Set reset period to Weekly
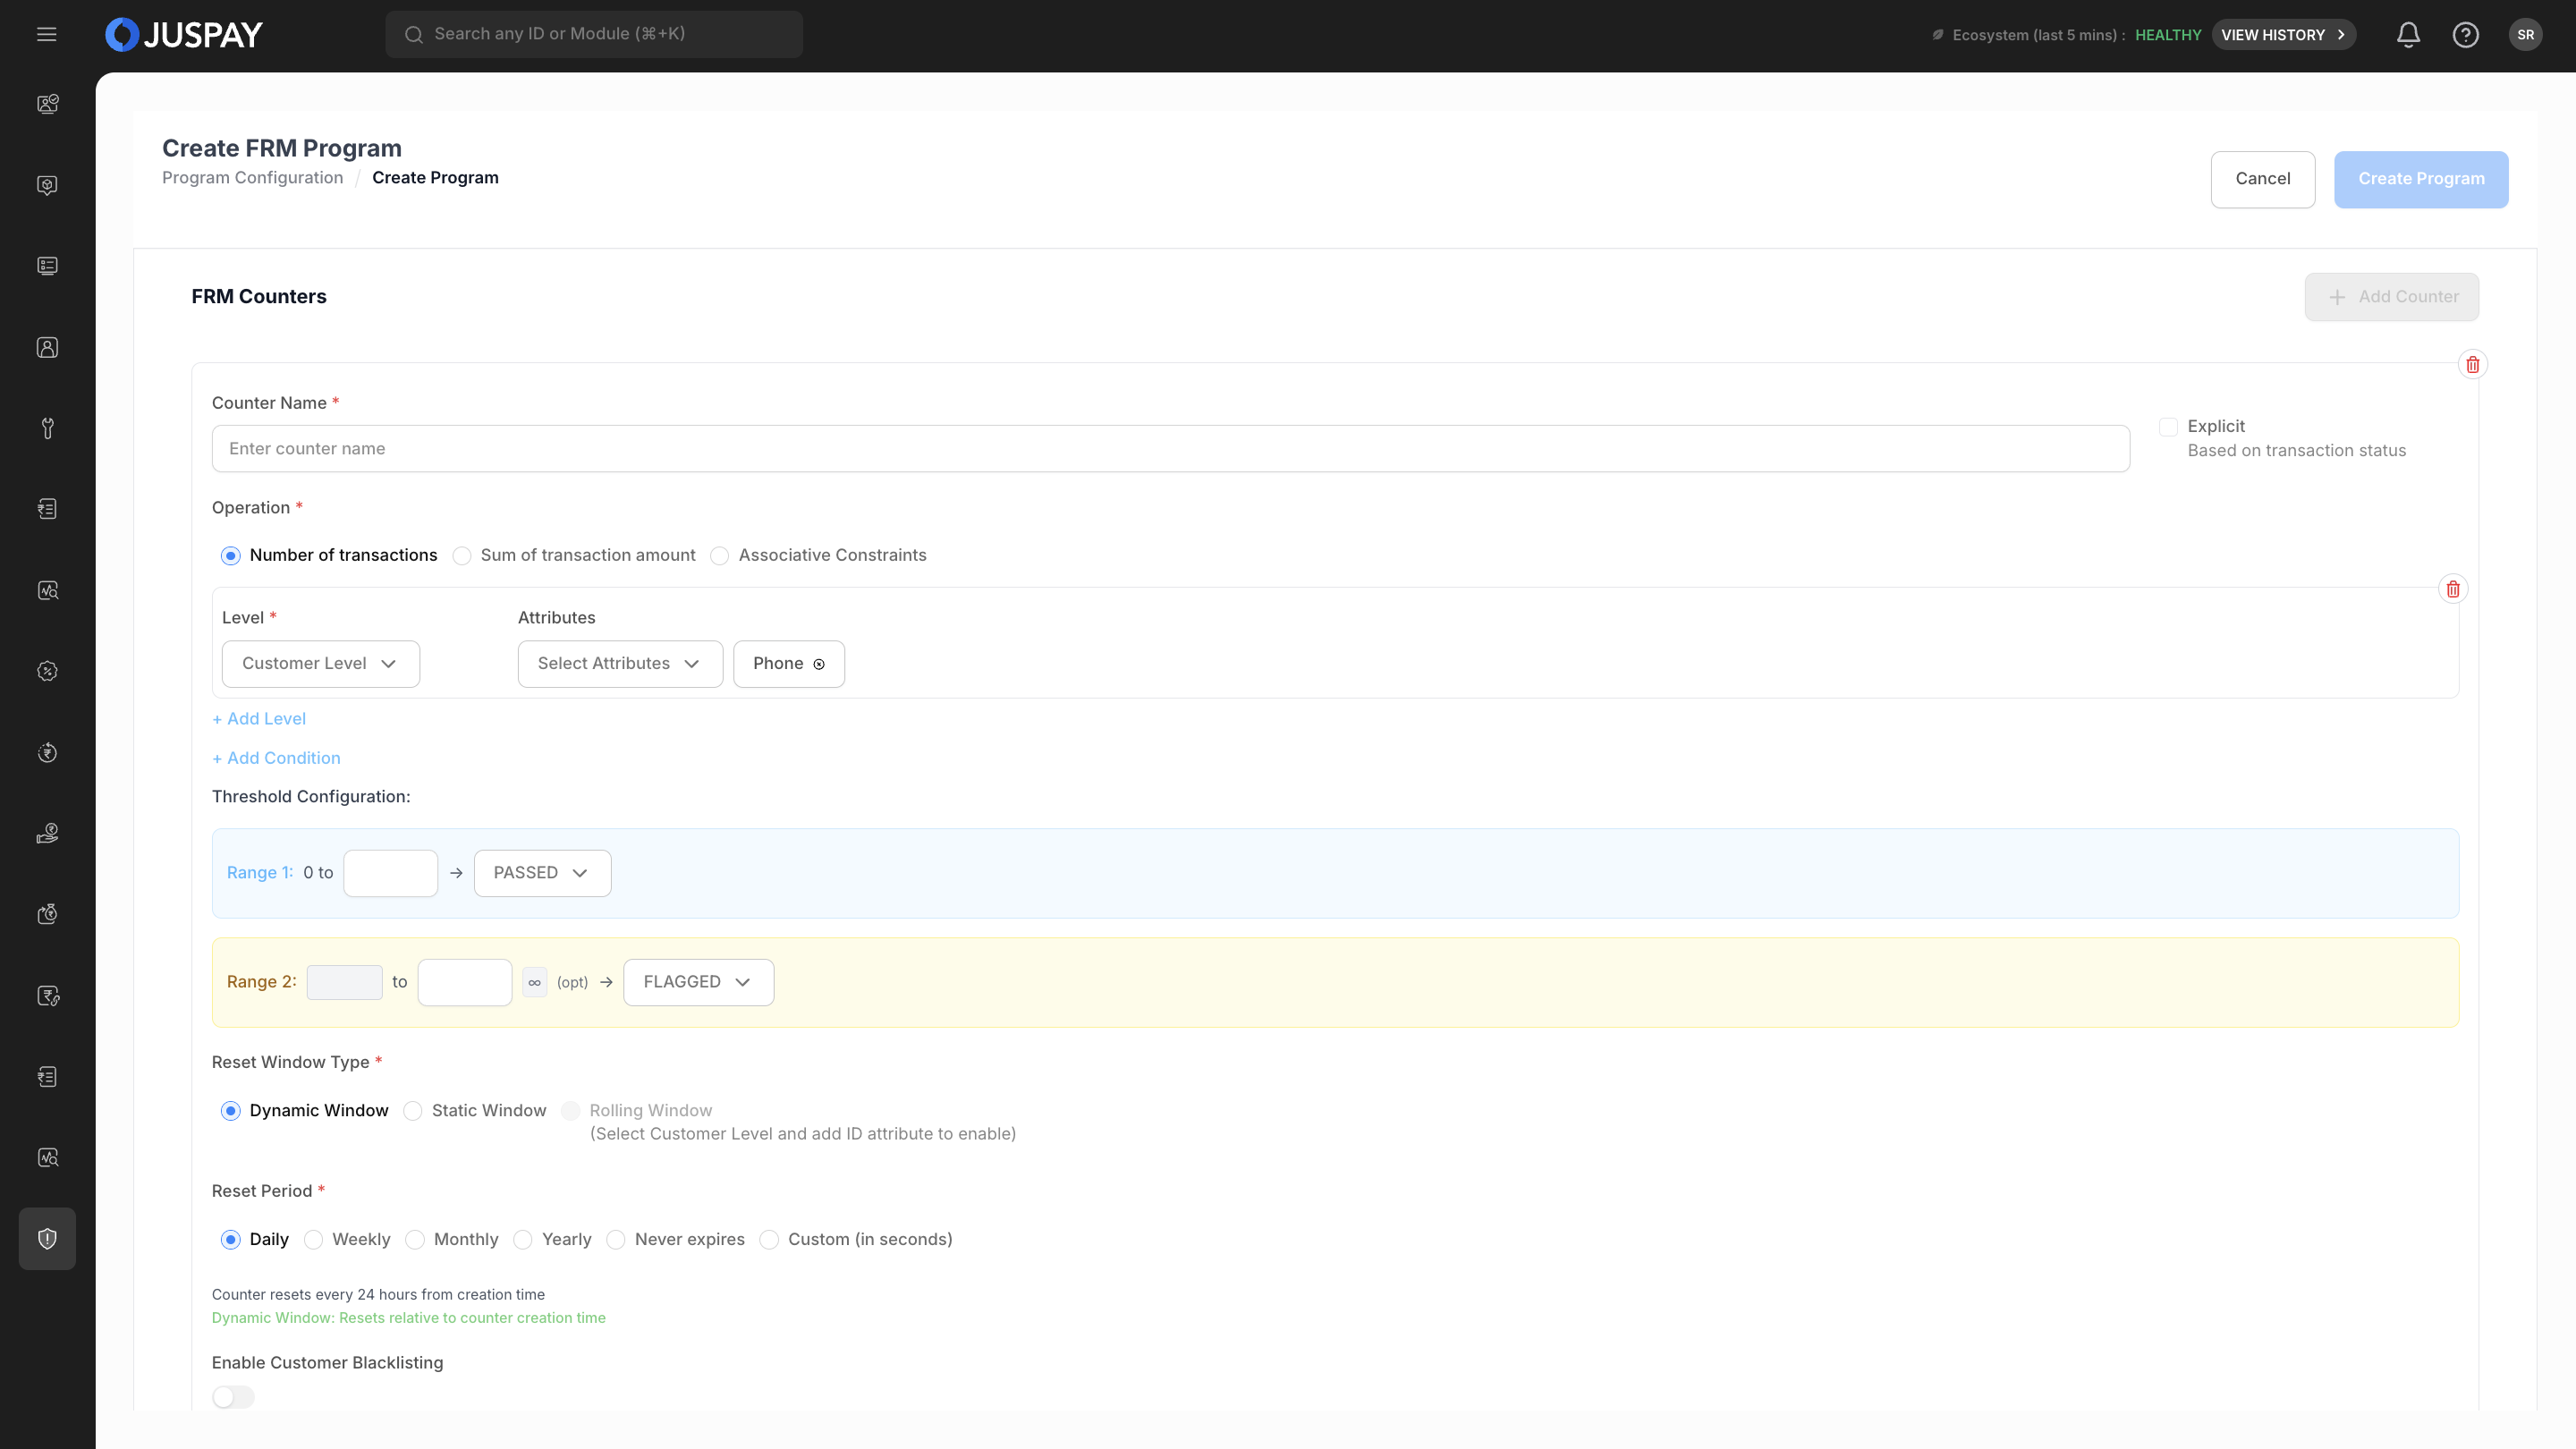Viewport: 2576px width, 1449px height. tap(314, 1240)
